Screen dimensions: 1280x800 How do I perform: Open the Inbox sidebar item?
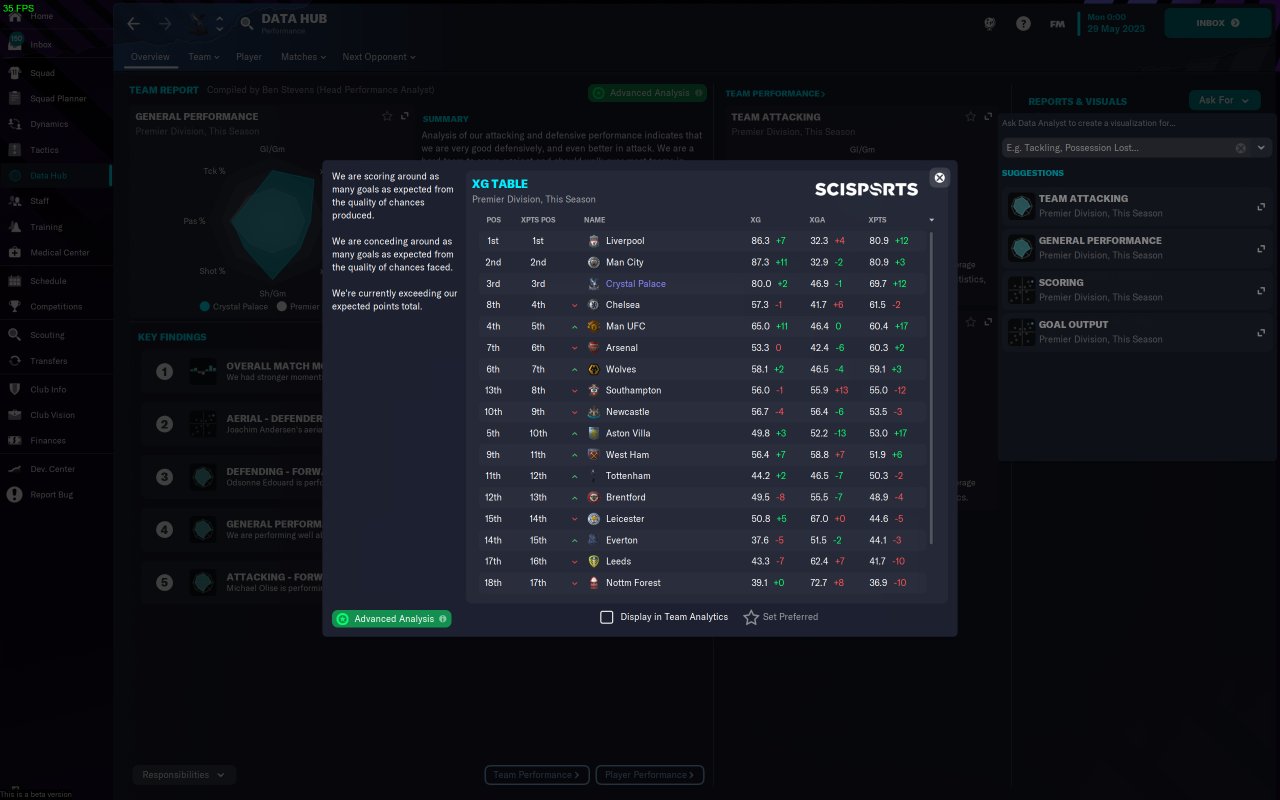click(x=42, y=45)
